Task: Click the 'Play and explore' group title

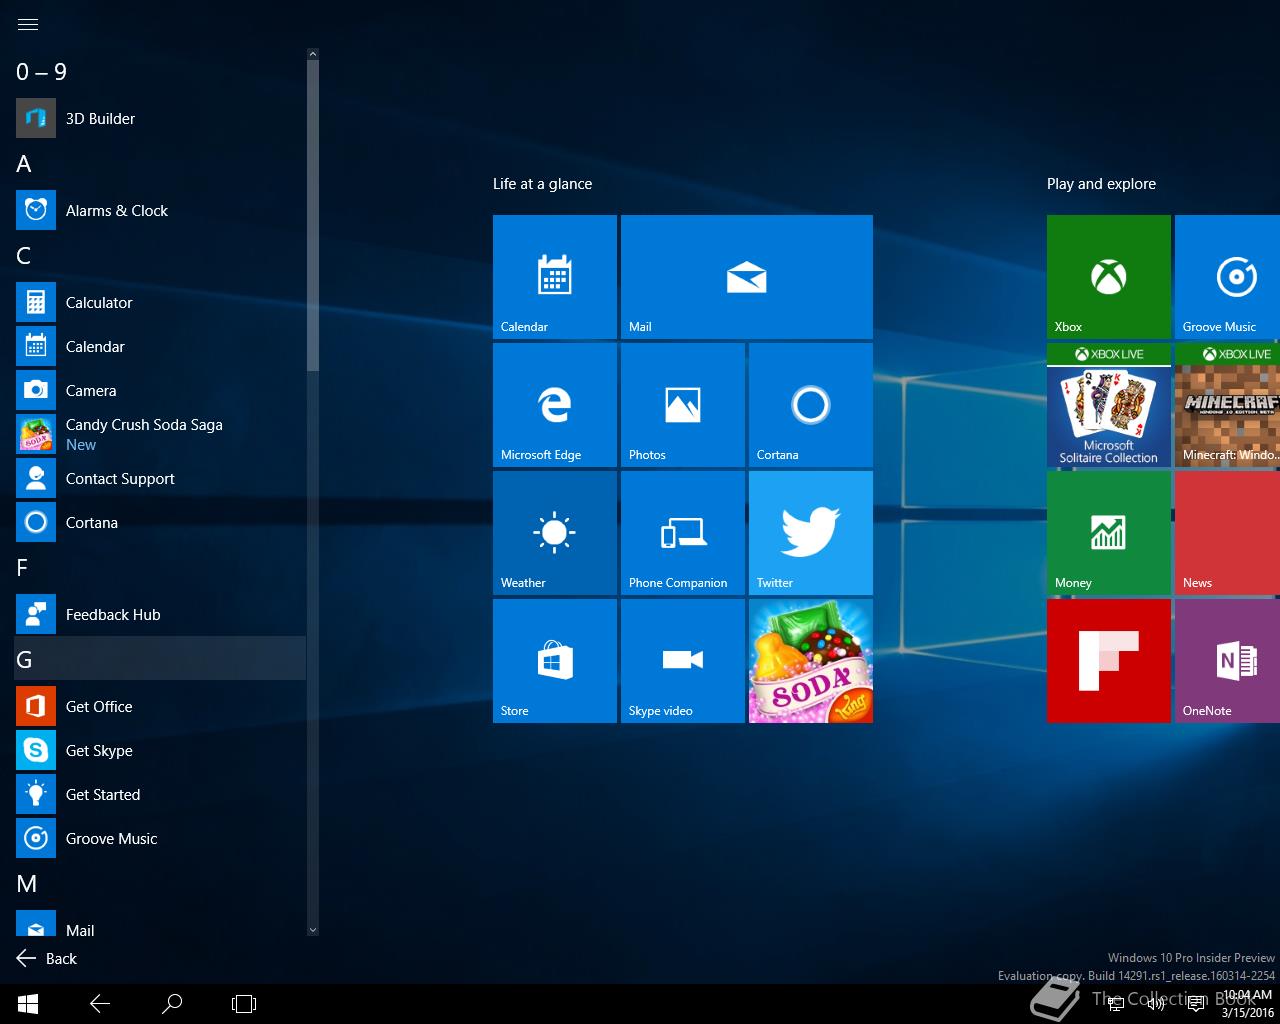Action: (1101, 184)
